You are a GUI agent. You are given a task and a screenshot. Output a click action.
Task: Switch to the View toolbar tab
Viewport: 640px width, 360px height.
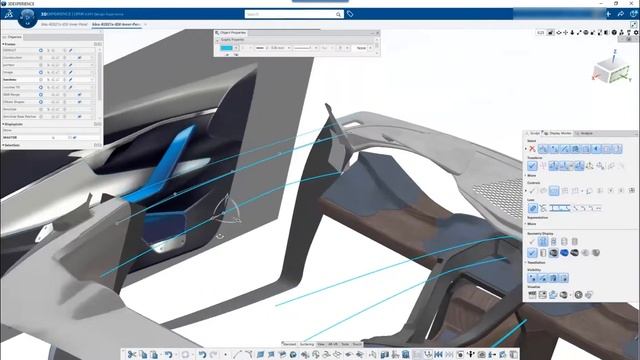(321, 344)
